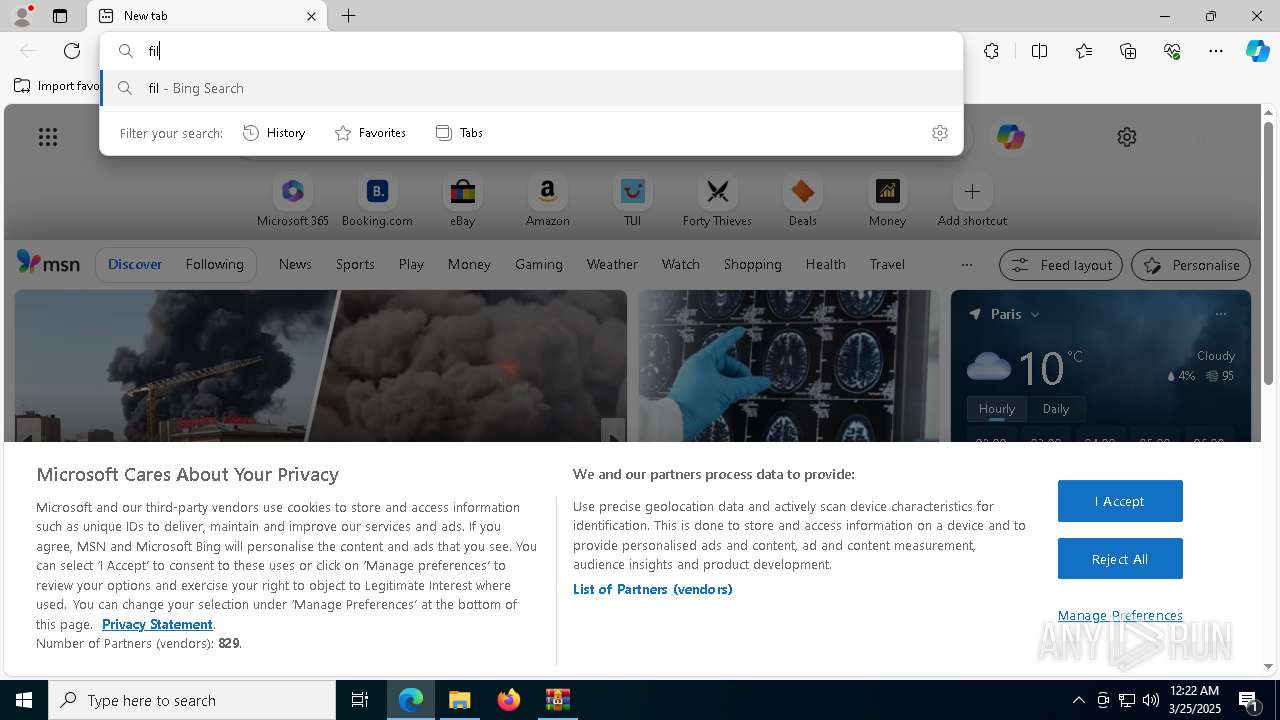Click Reject All button

point(1120,559)
